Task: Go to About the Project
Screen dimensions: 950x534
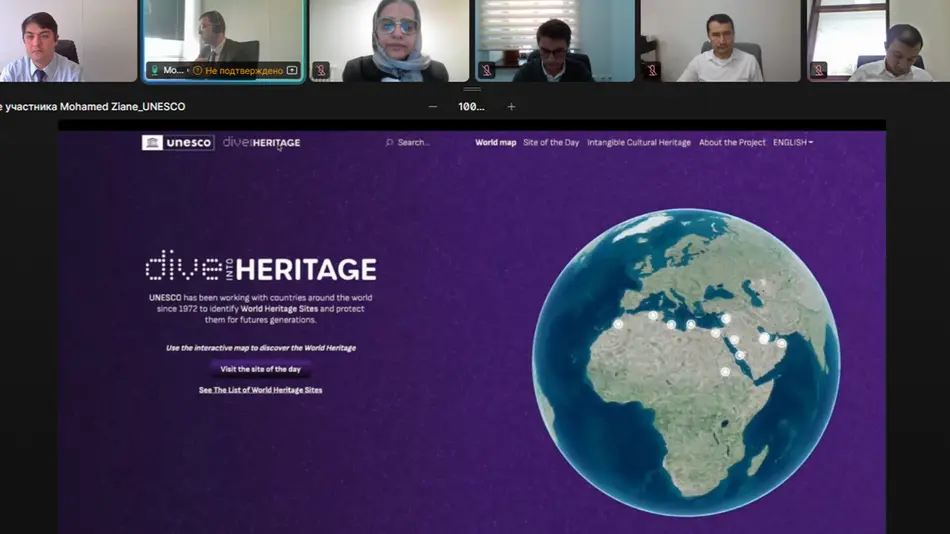Action: pyautogui.click(x=732, y=143)
